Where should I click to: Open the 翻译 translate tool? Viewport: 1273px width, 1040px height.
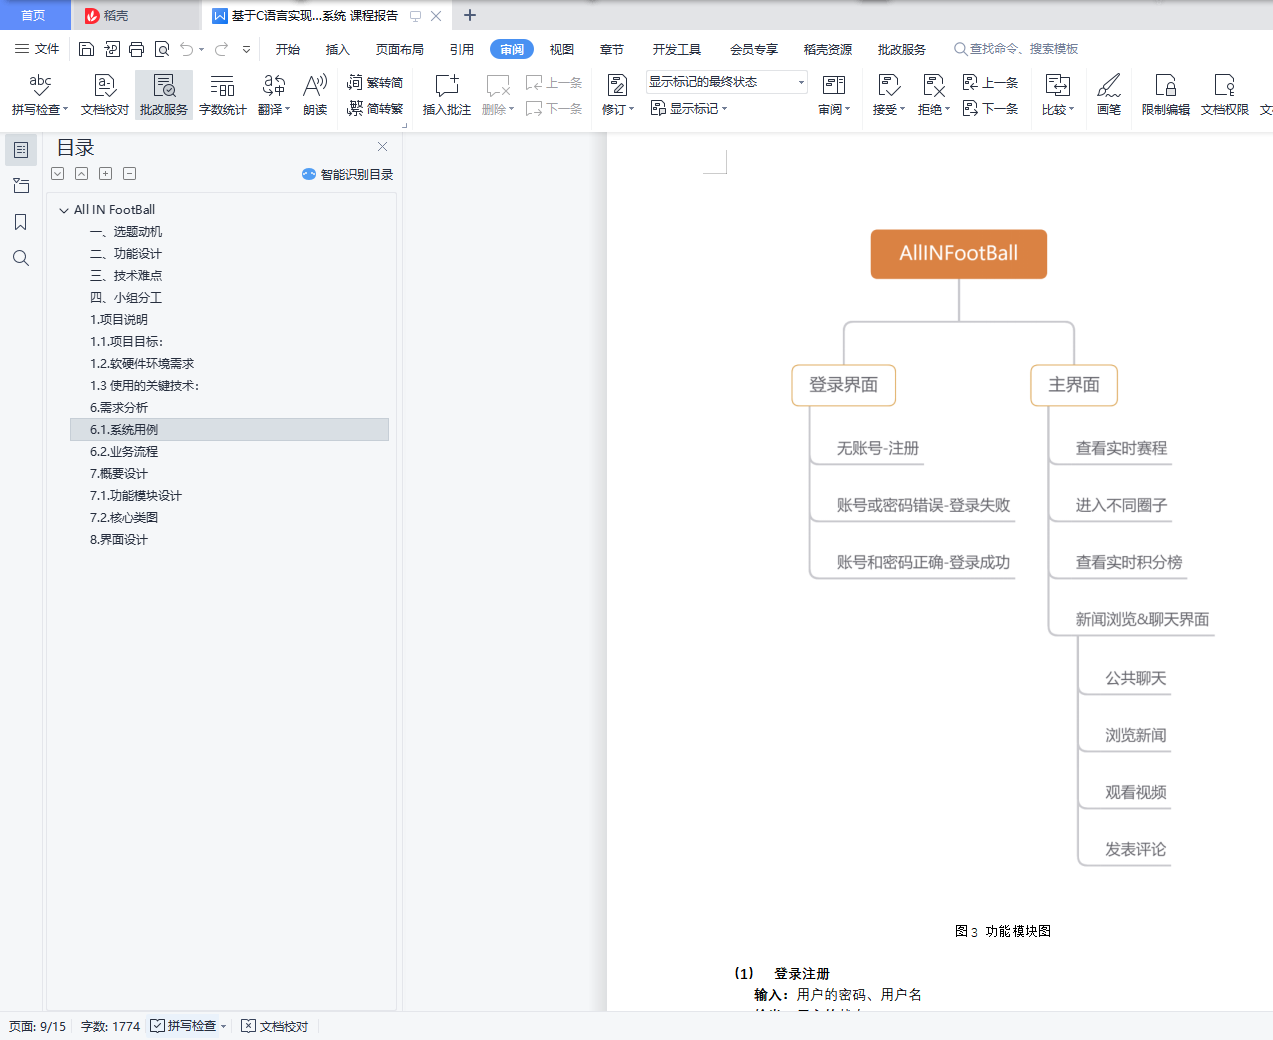274,94
